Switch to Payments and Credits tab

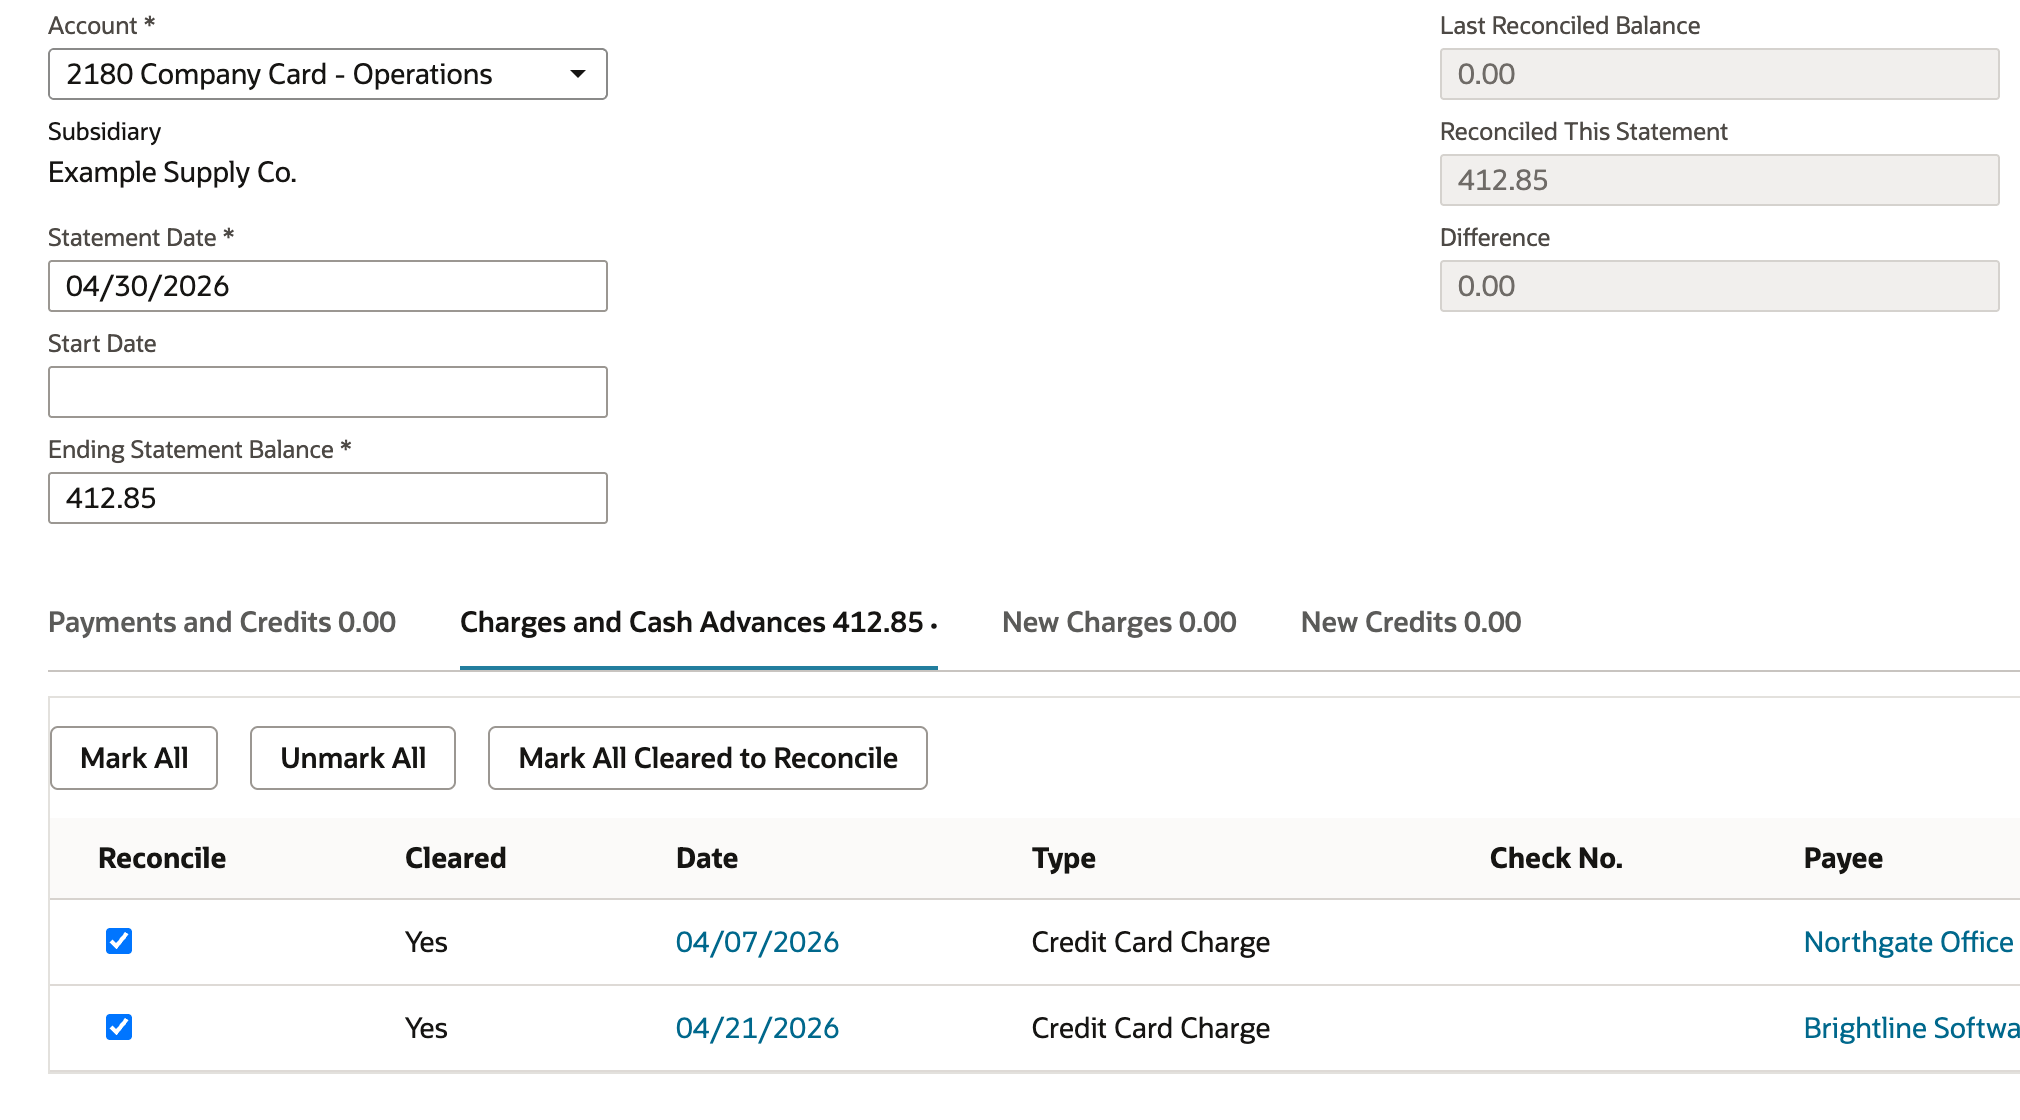(x=222, y=622)
